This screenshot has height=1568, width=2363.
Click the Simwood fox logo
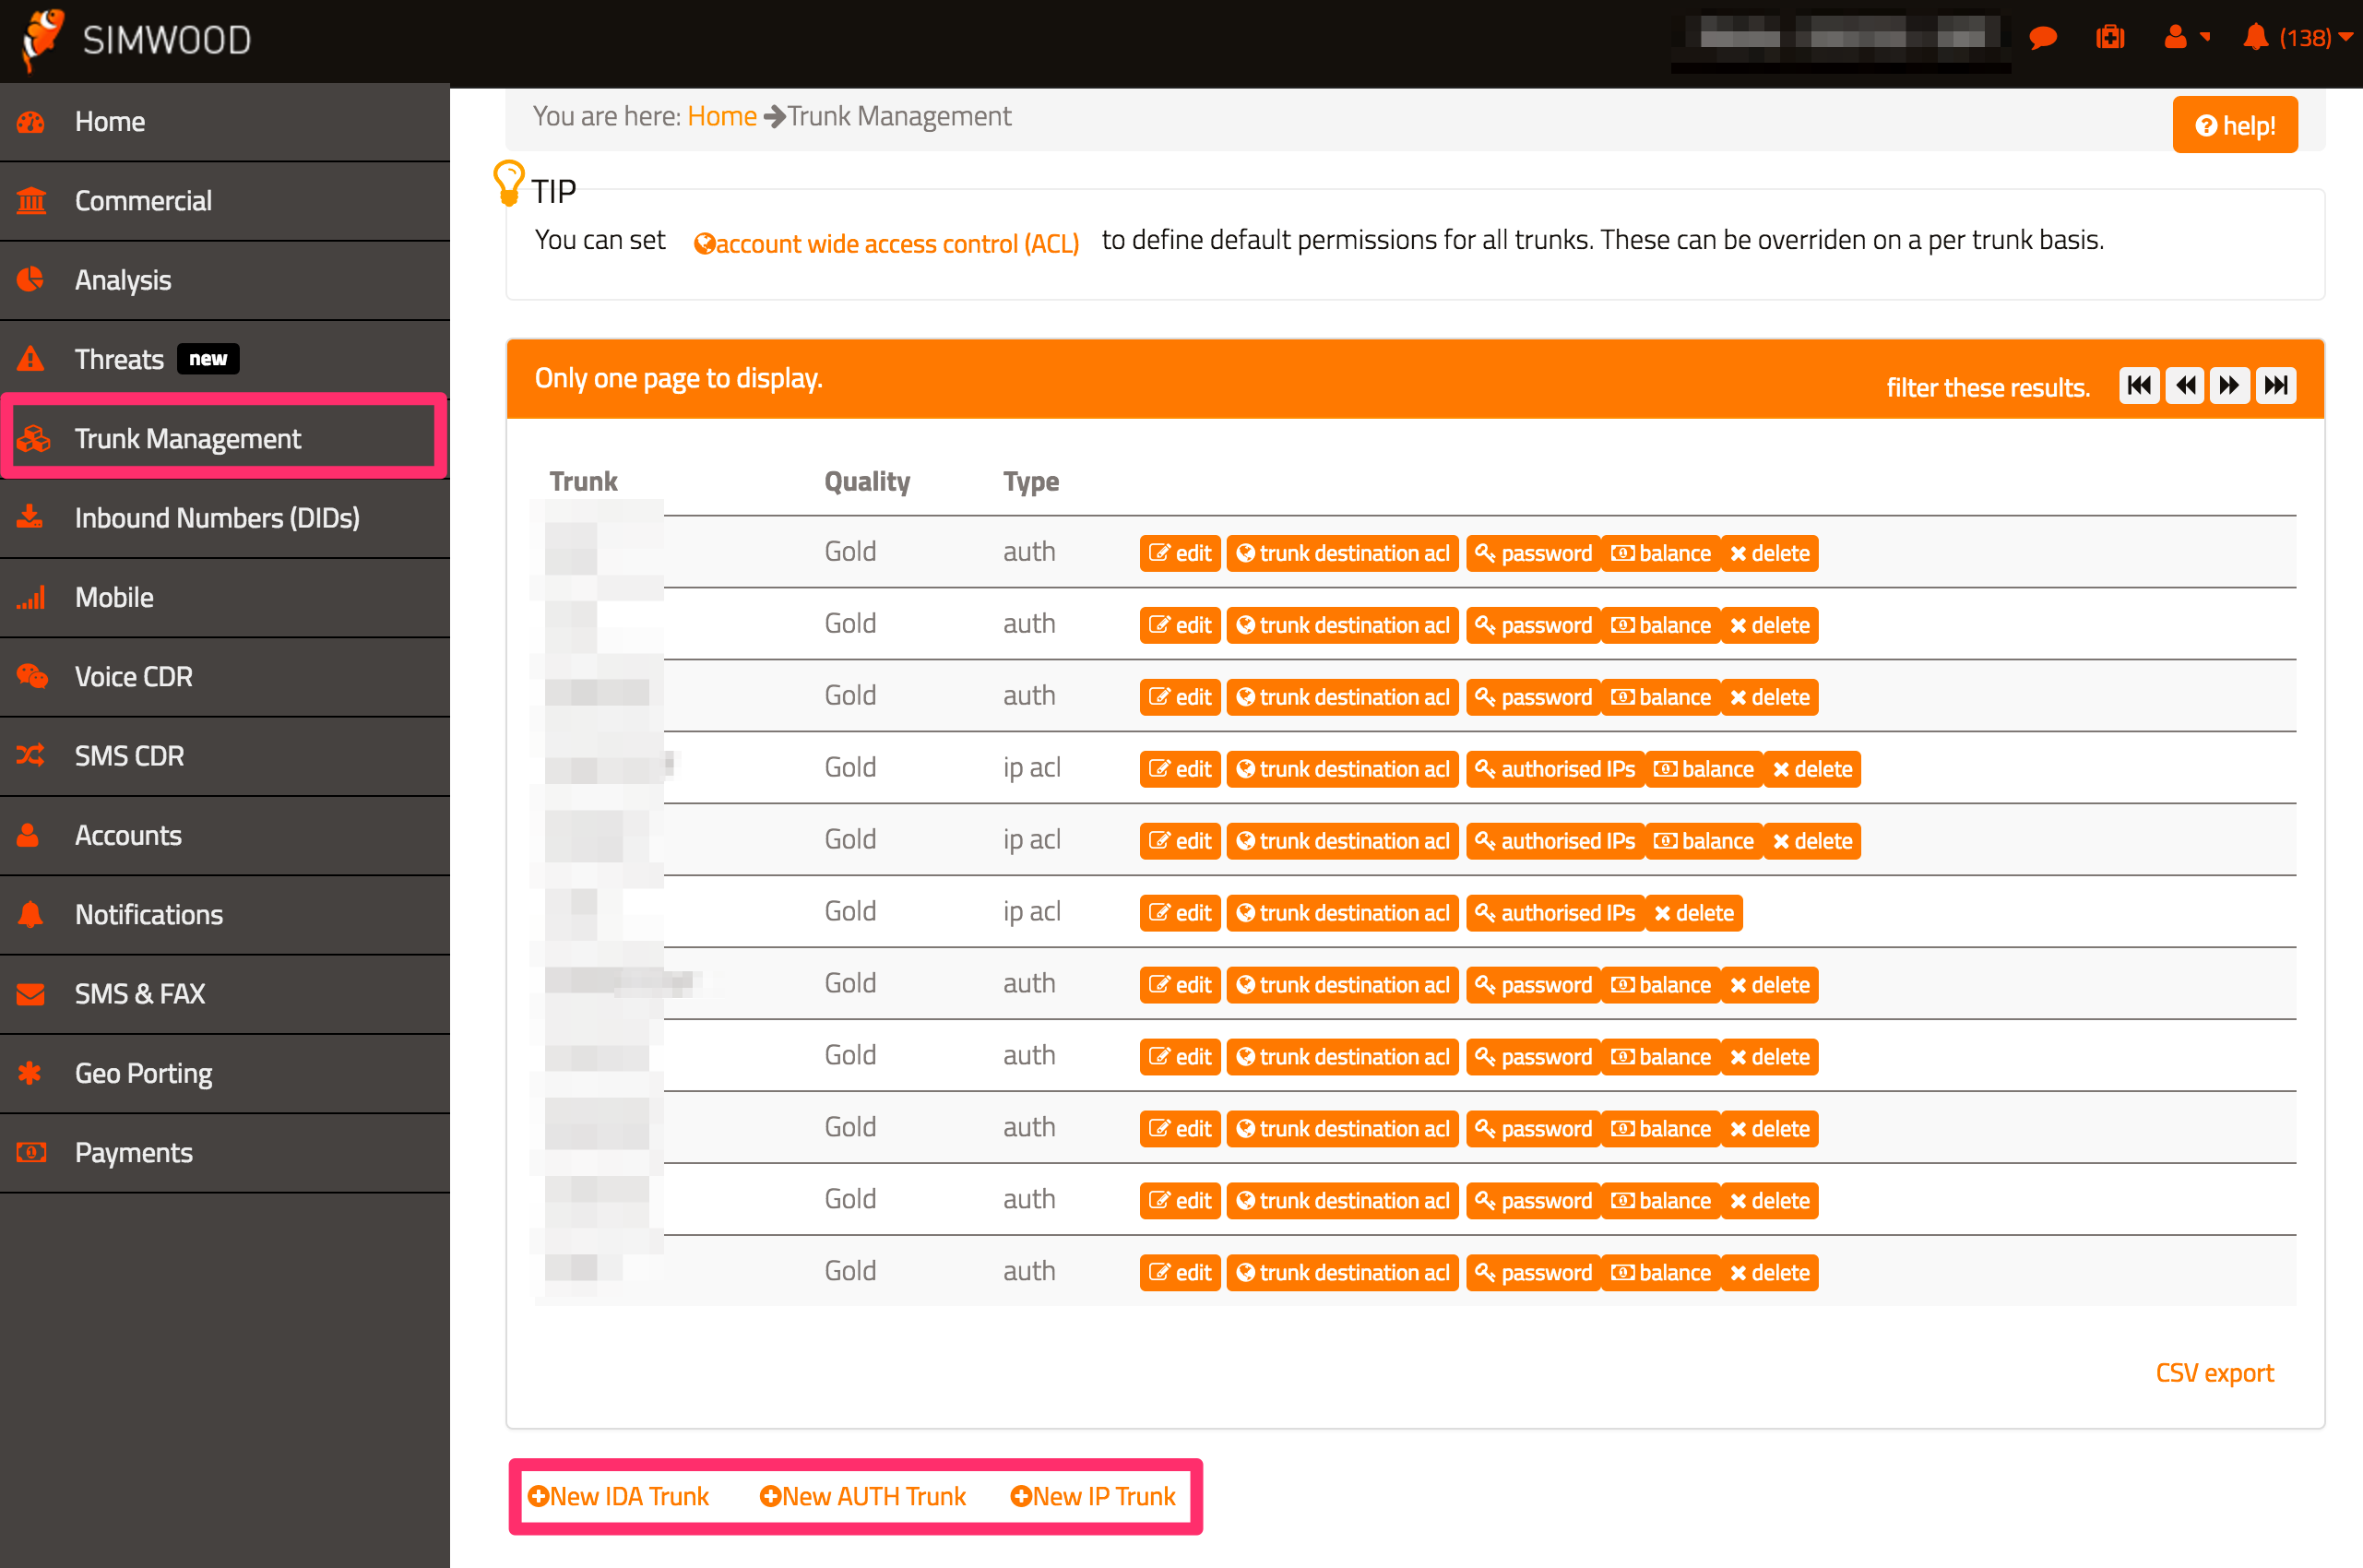coord(42,40)
